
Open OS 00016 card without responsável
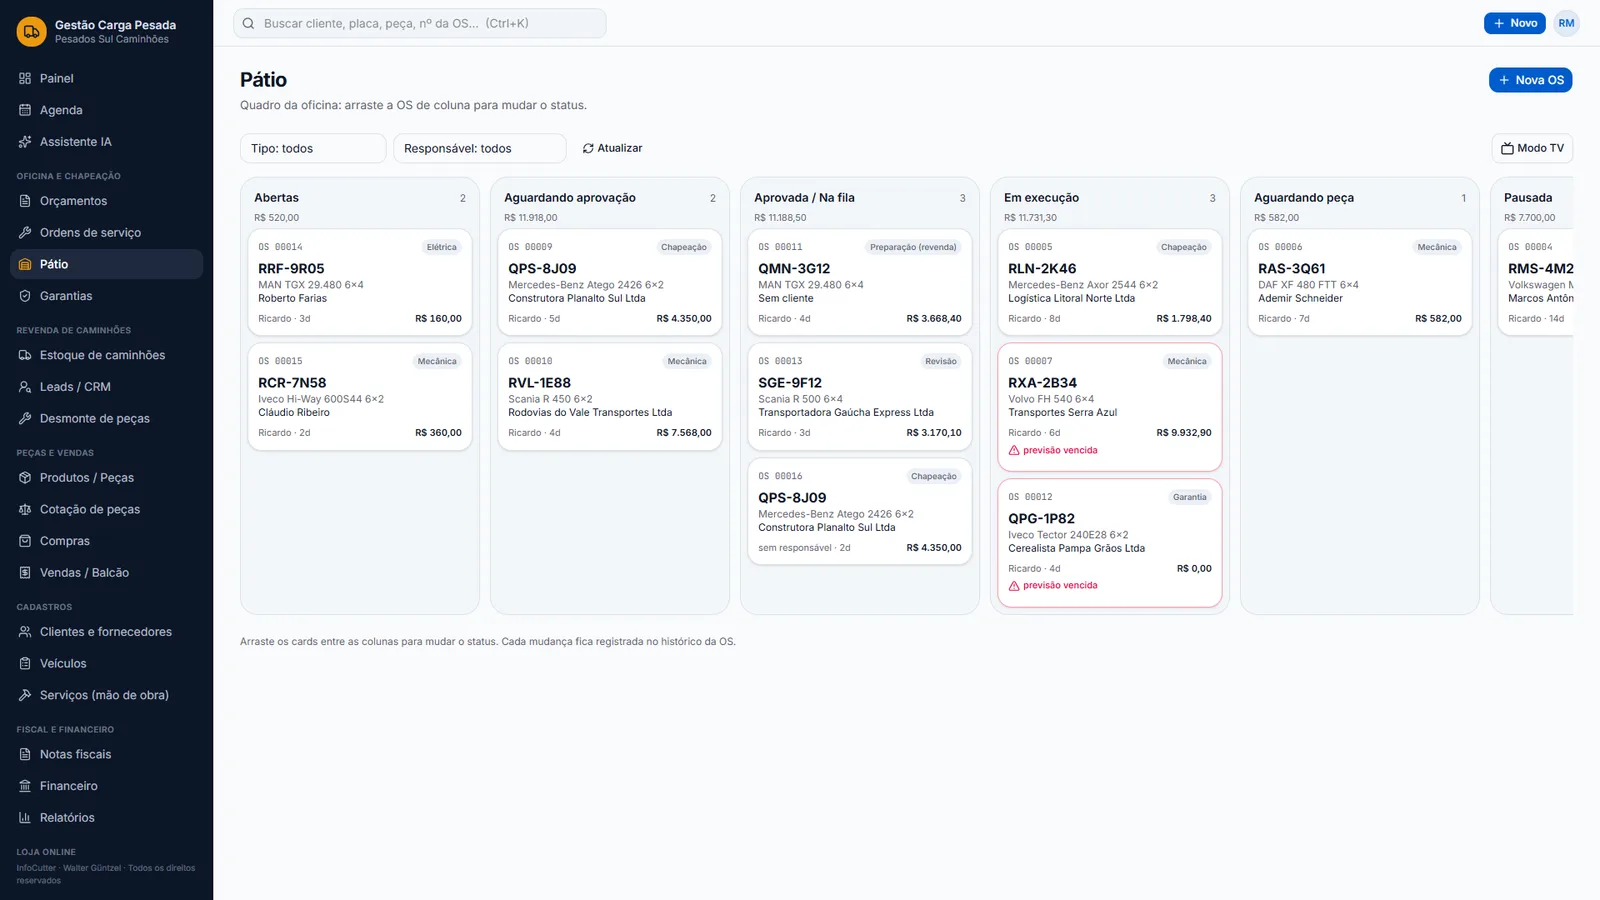(x=860, y=512)
